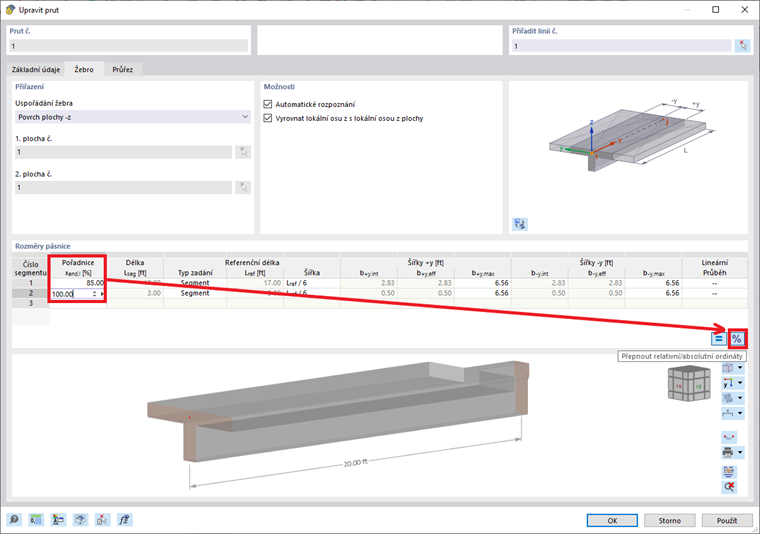Viewport: 760px width, 534px height.
Task: Switch to the Průřez tab
Action: (123, 69)
